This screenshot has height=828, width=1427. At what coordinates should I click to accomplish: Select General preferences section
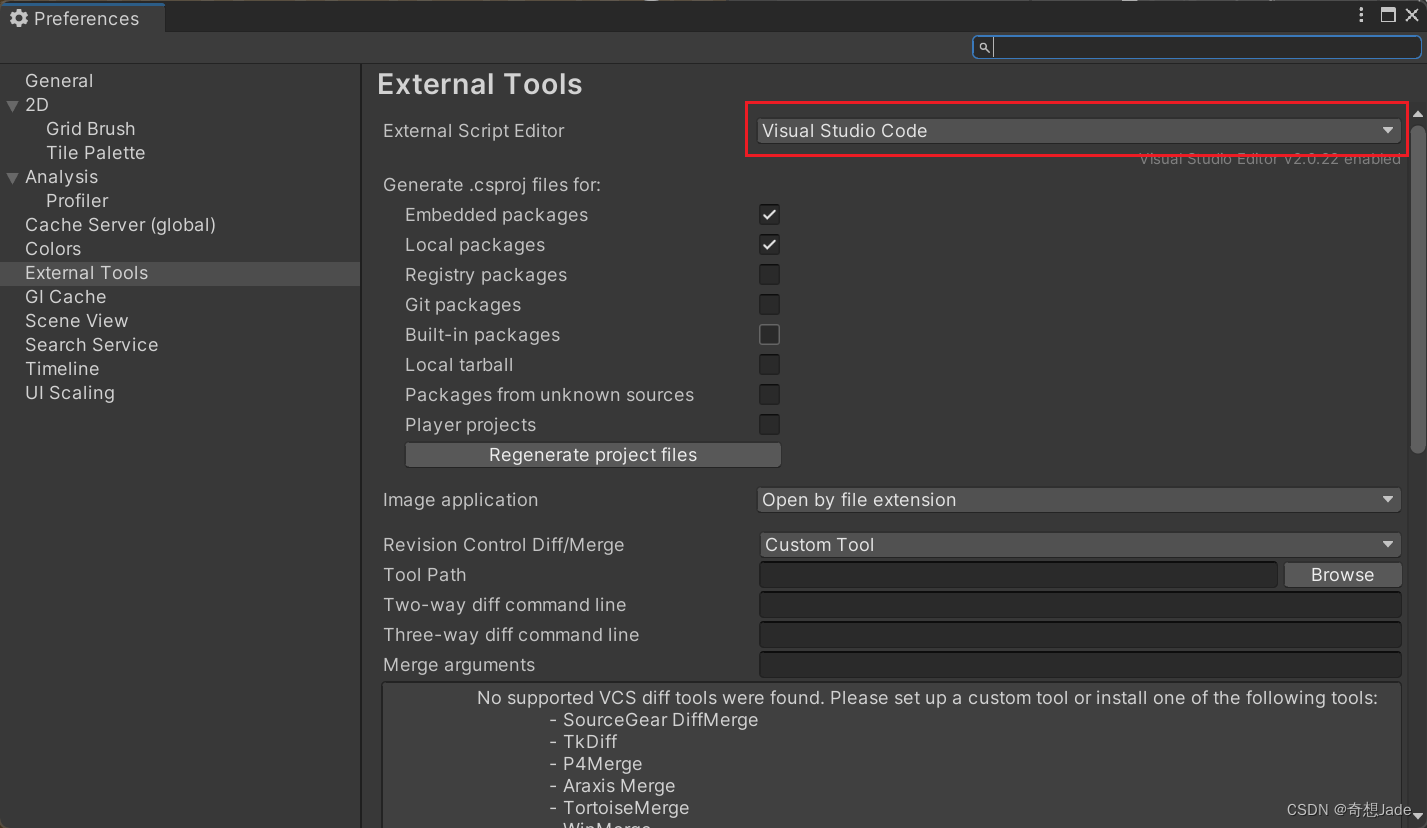(59, 81)
